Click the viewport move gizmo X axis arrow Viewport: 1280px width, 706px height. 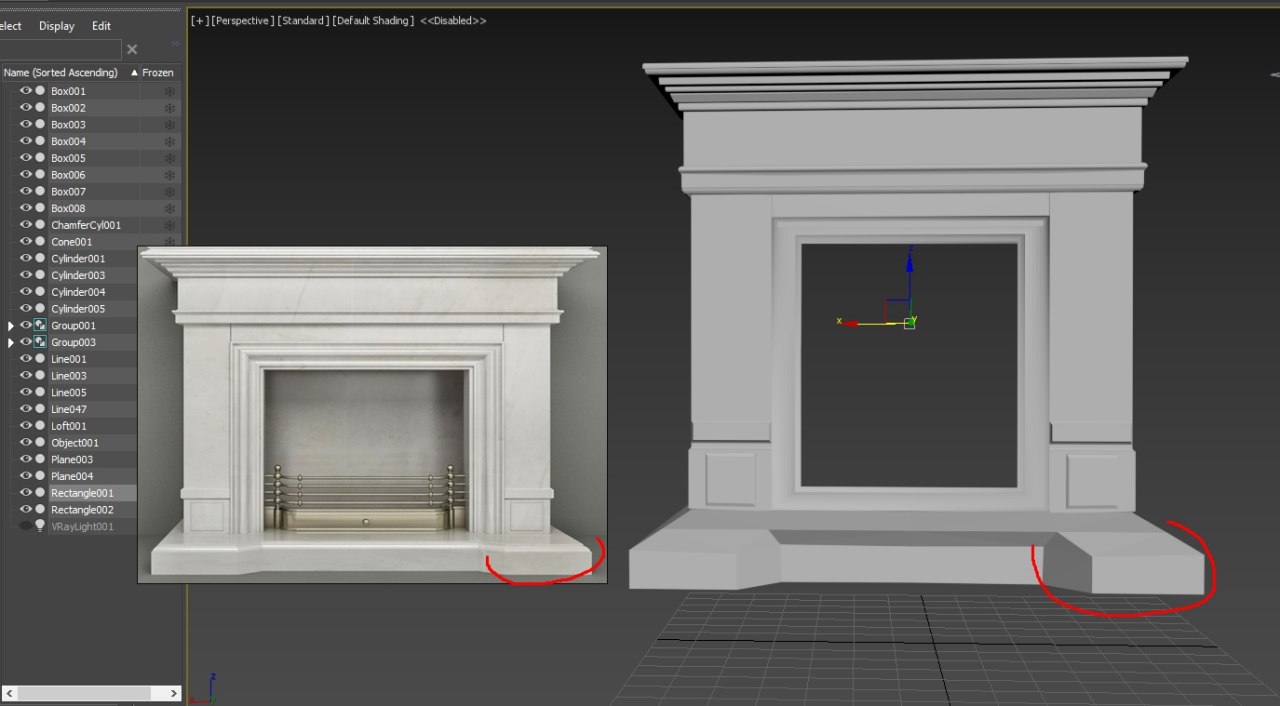[852, 323]
